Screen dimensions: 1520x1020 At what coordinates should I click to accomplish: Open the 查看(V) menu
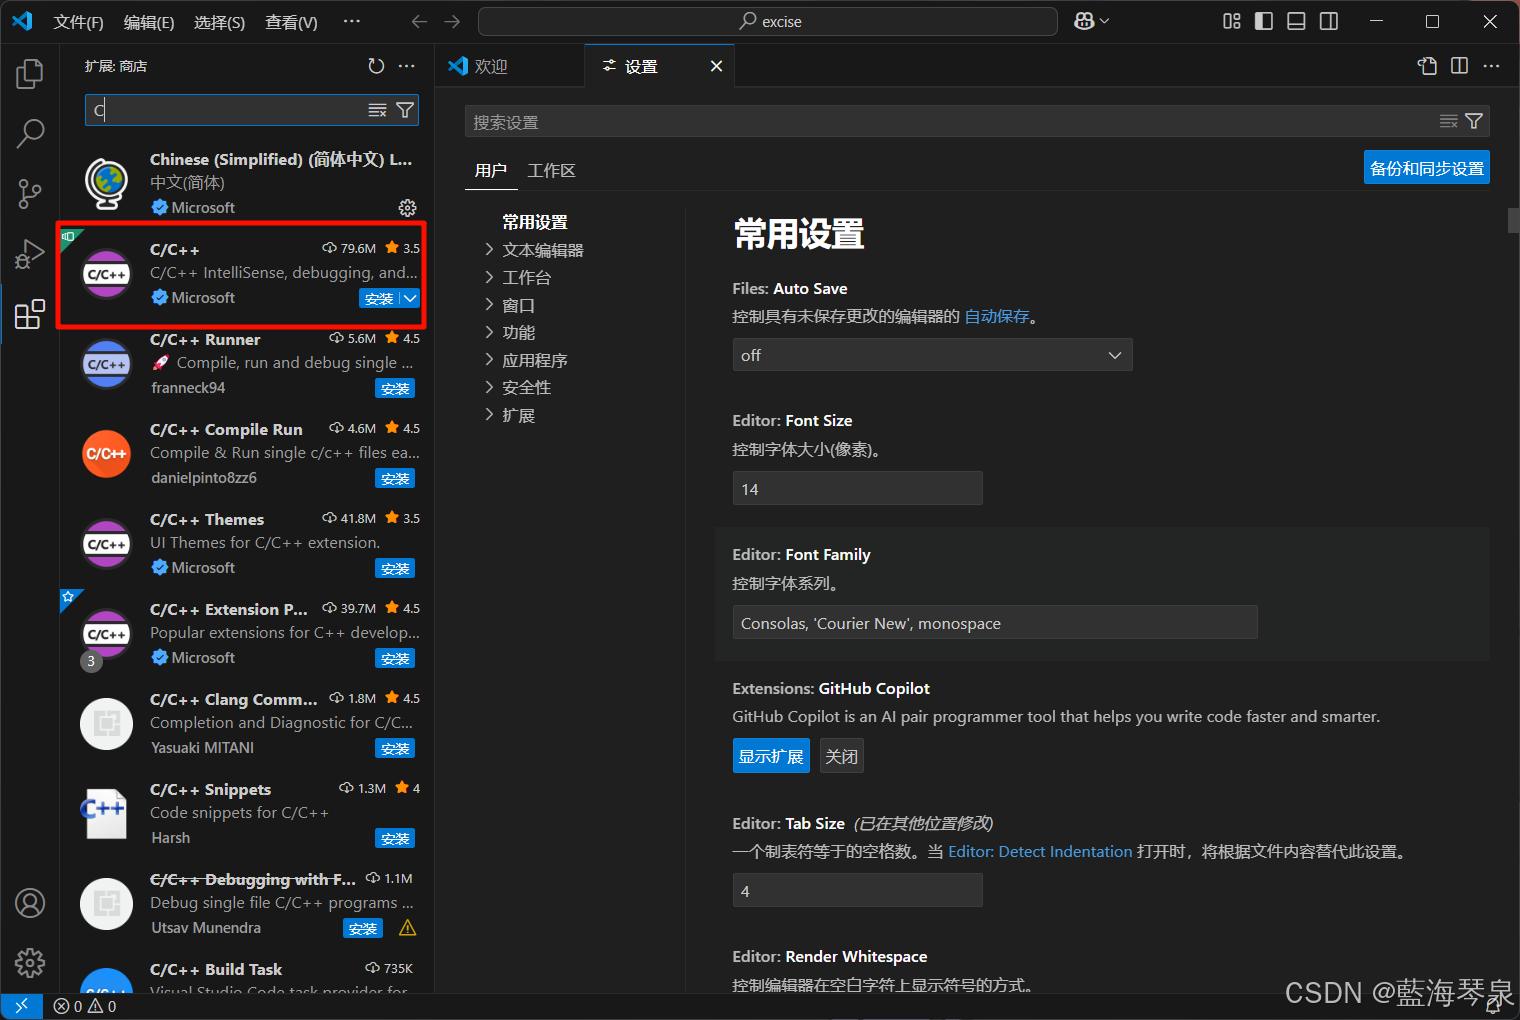tap(291, 22)
